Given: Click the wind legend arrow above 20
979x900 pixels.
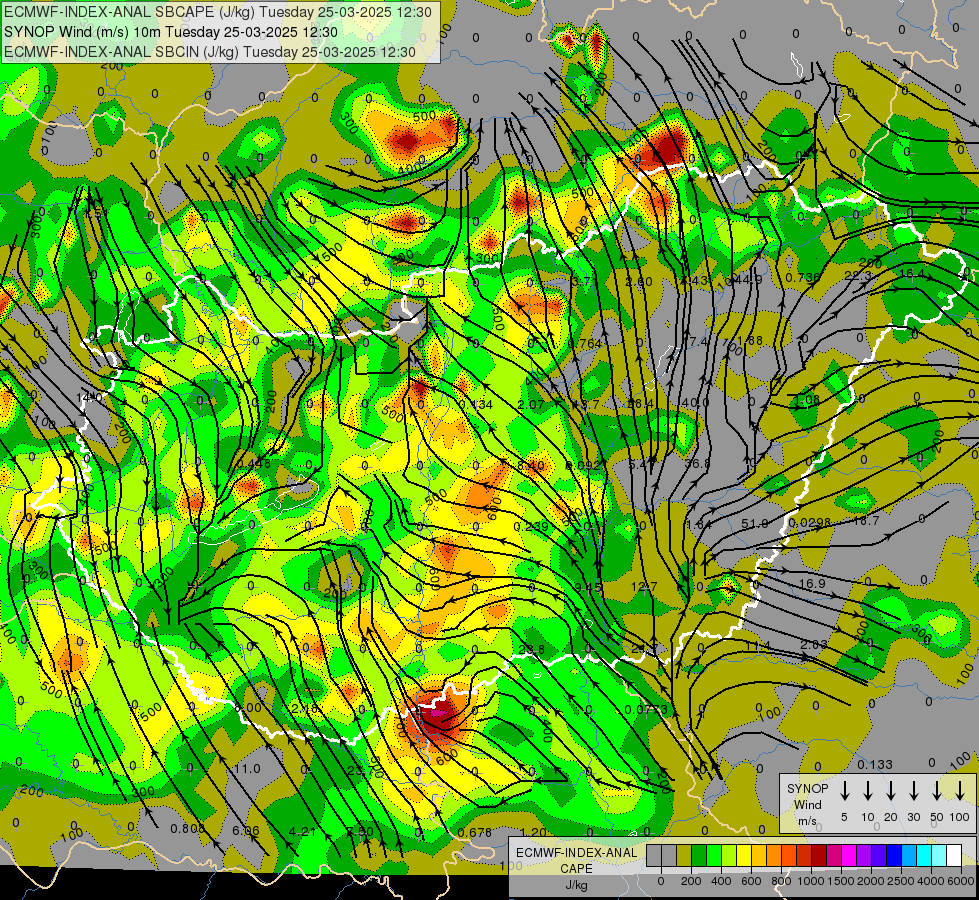Looking at the screenshot, I should coord(890,791).
